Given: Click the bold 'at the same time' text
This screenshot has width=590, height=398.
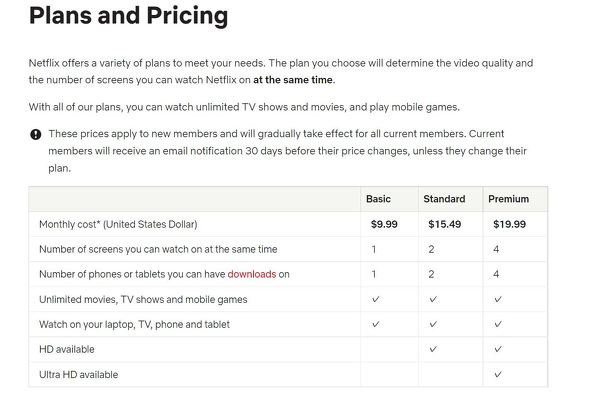Looking at the screenshot, I should click(x=293, y=80).
